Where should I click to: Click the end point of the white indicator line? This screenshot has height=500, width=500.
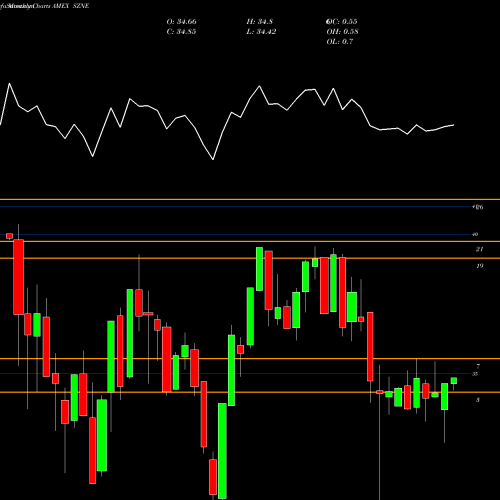(x=454, y=125)
